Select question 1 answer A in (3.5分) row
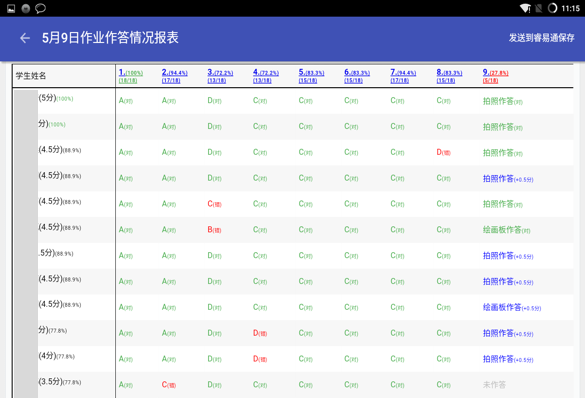The image size is (585, 398). 126,385
